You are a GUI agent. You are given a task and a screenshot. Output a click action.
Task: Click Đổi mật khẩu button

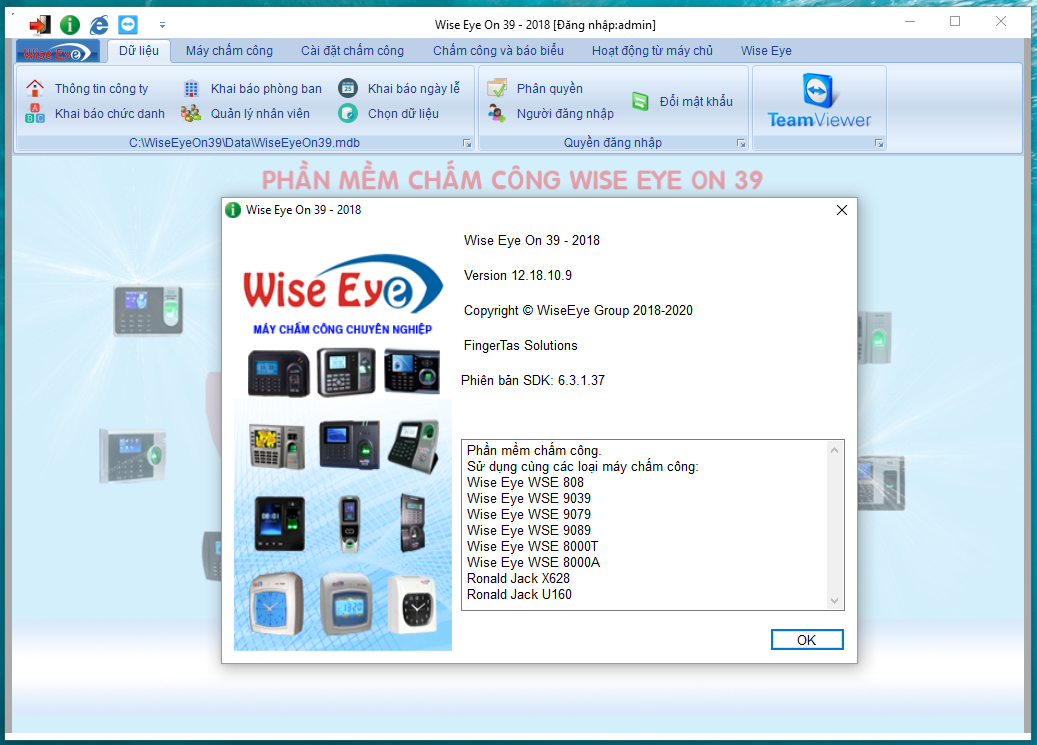pos(695,102)
